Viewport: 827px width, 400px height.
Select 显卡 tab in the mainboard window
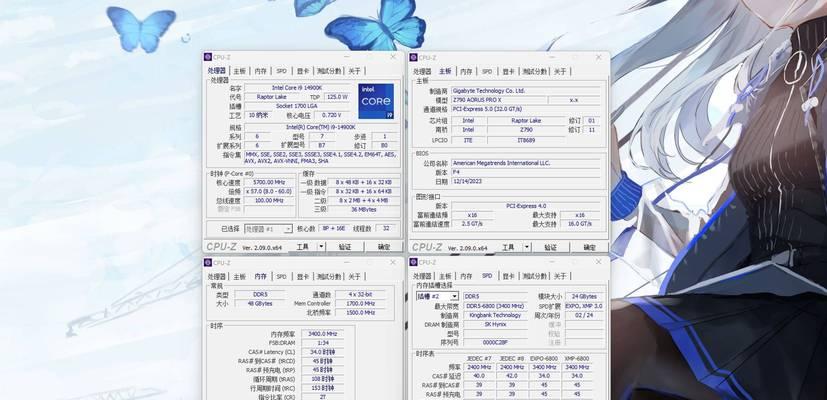pos(507,71)
